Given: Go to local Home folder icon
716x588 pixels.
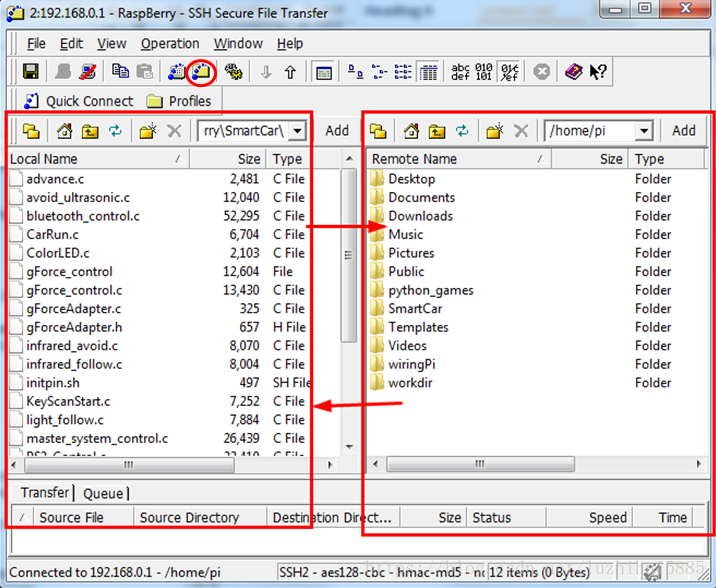Looking at the screenshot, I should click(64, 131).
